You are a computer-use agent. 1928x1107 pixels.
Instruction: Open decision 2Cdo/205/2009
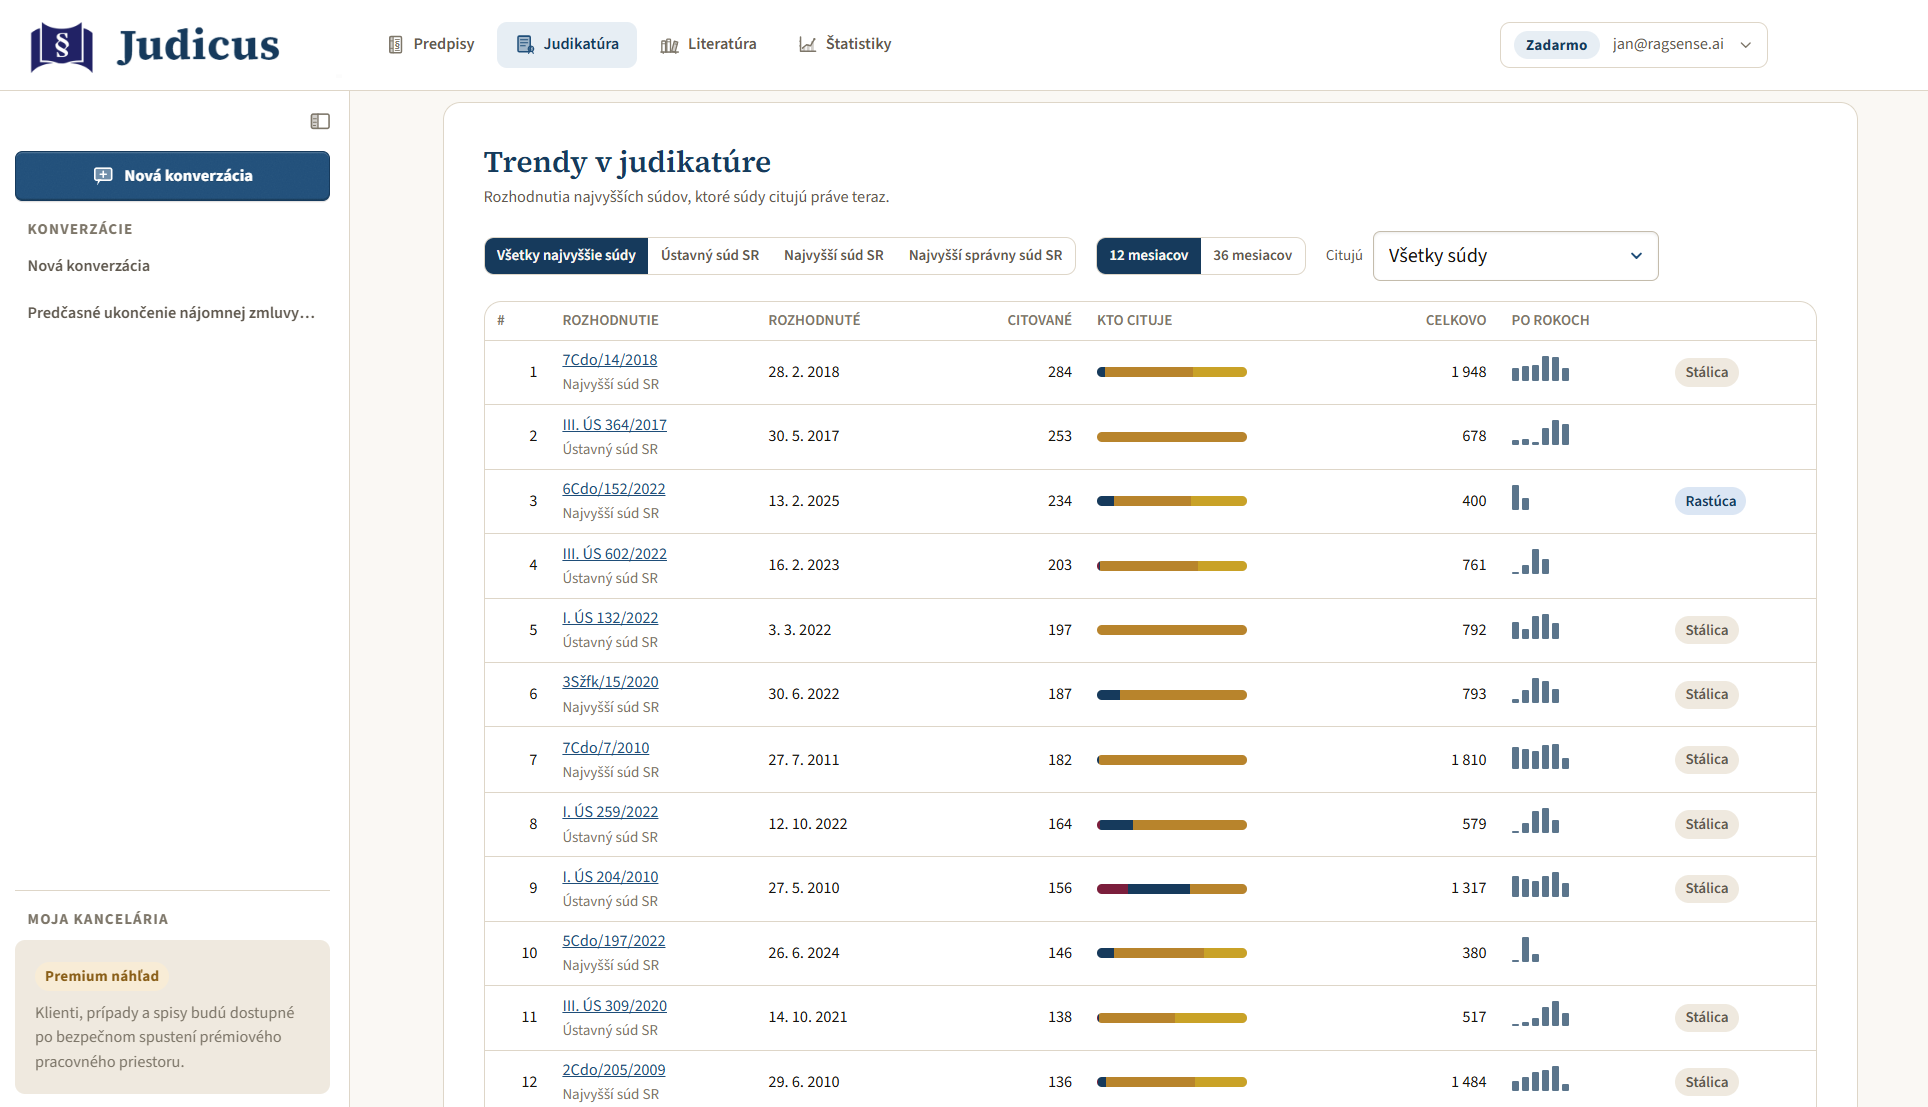614,1070
